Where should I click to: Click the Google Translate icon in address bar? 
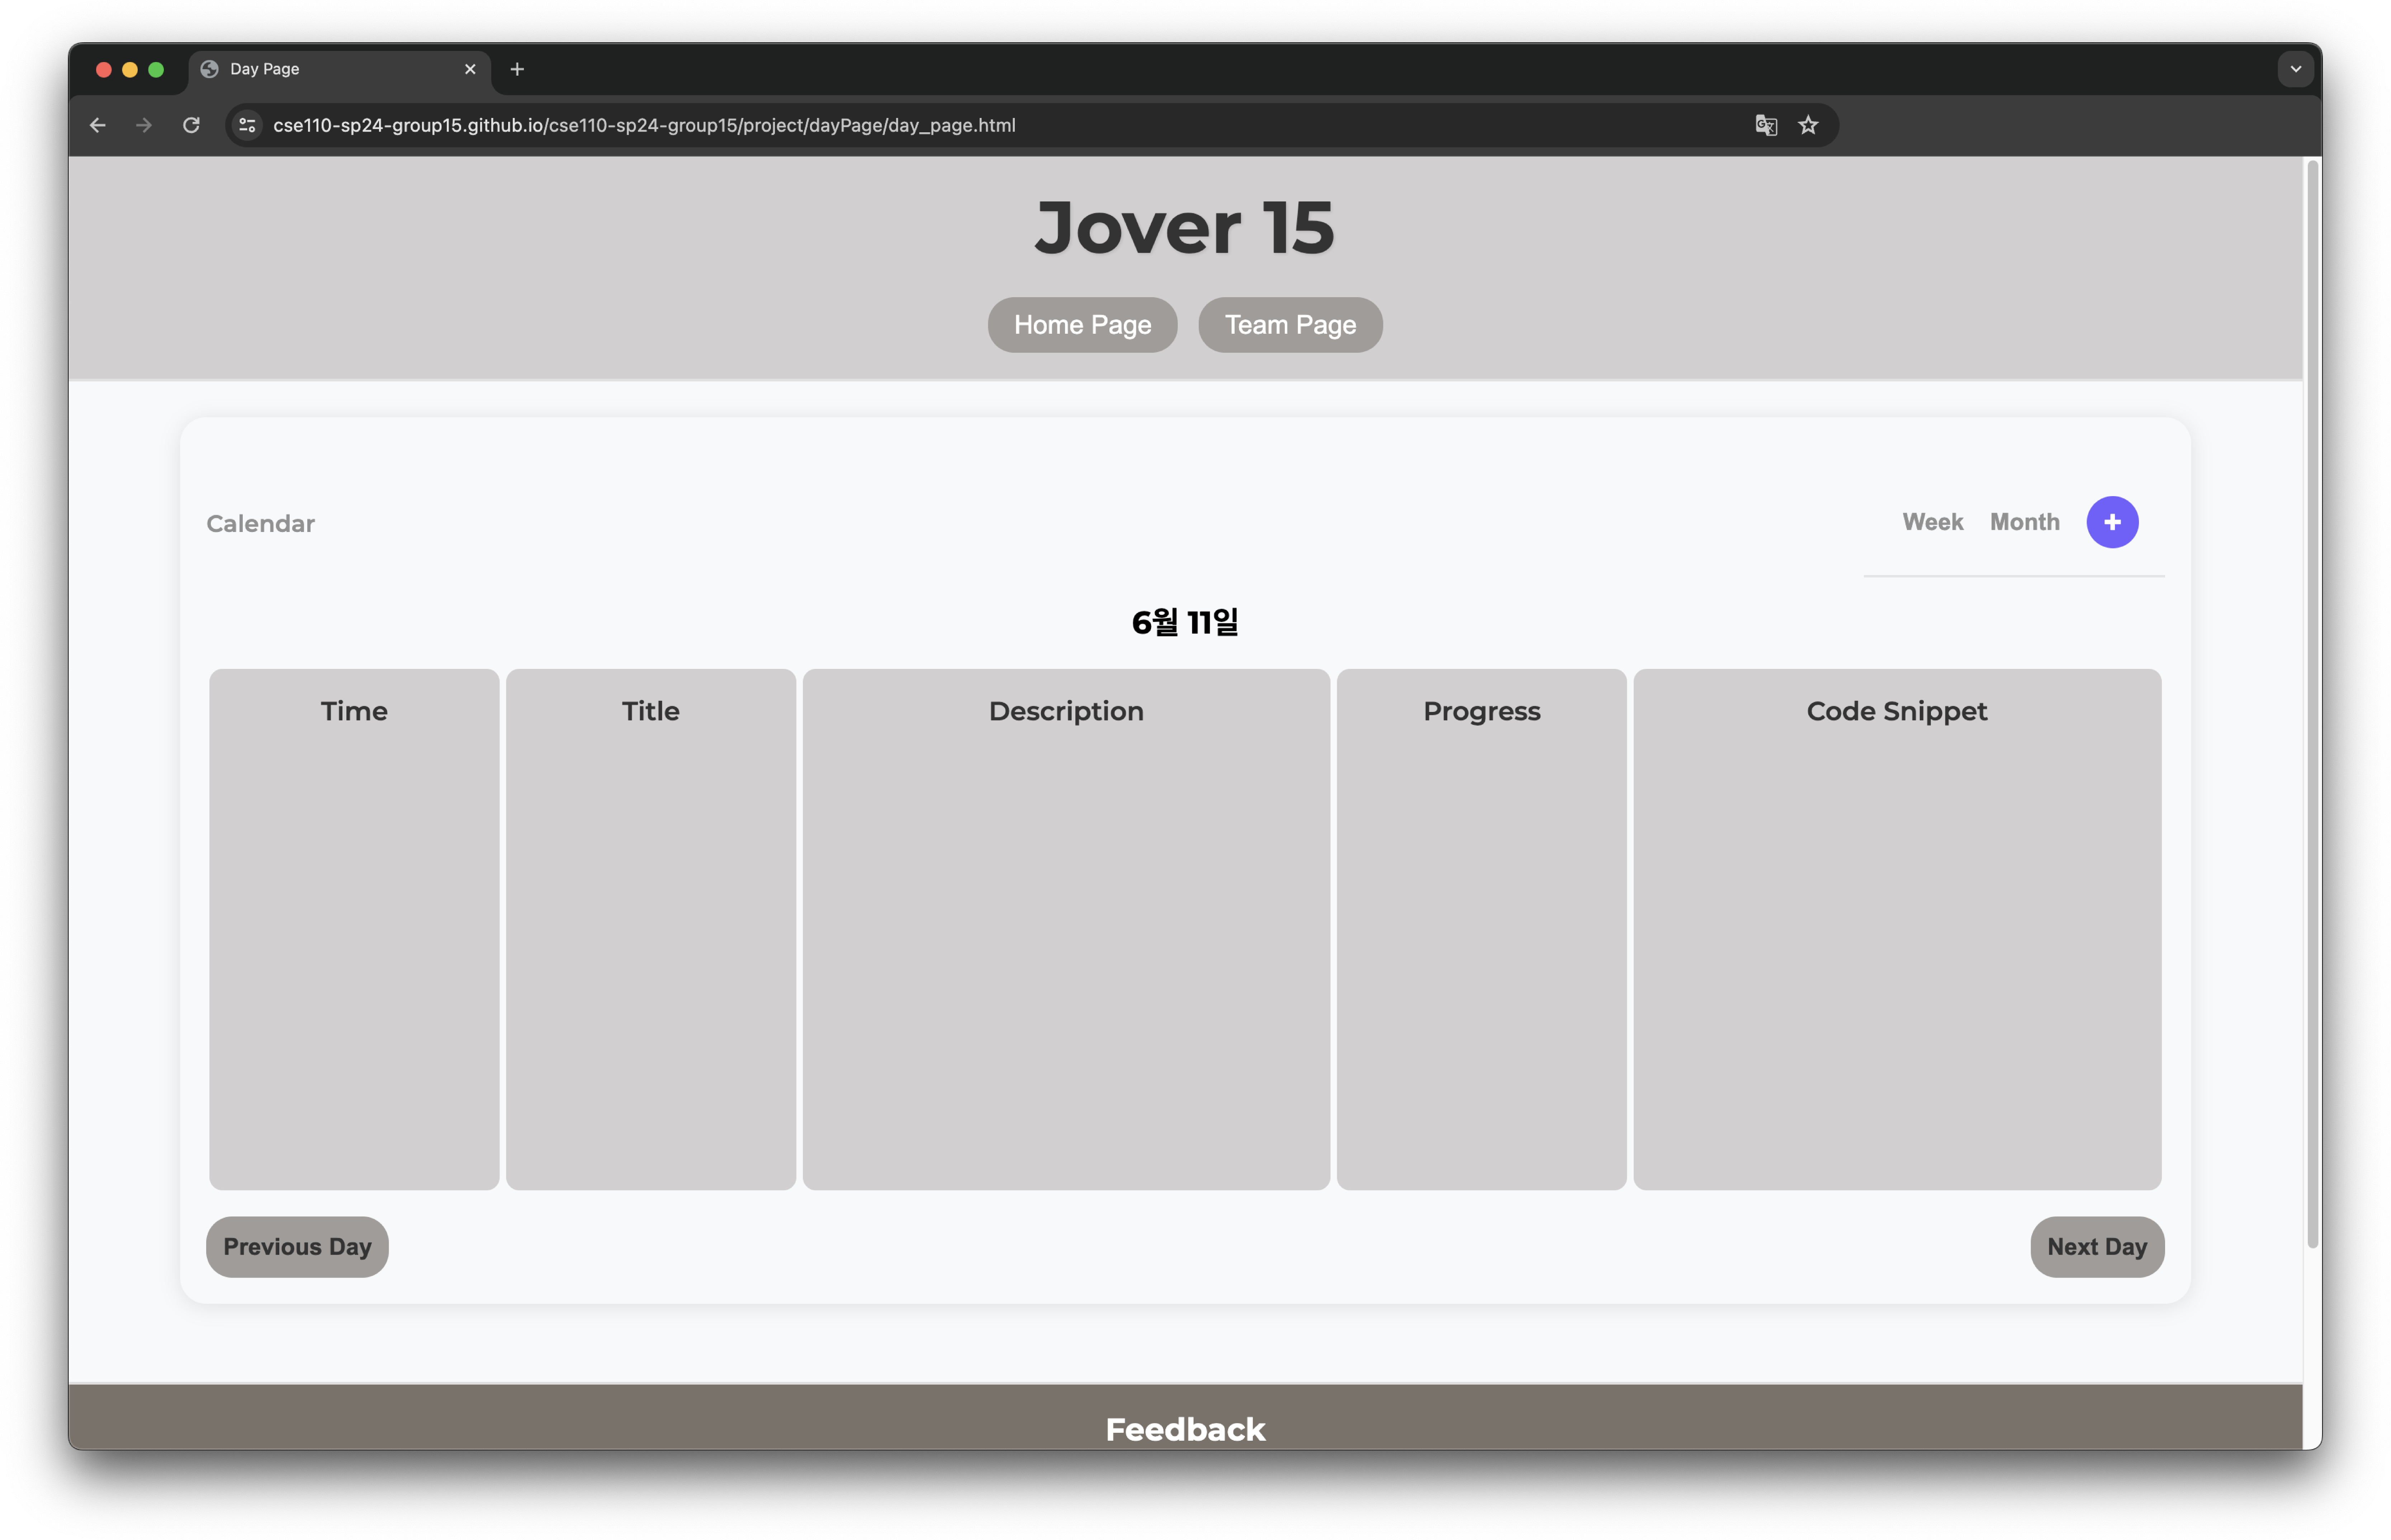pos(1766,125)
